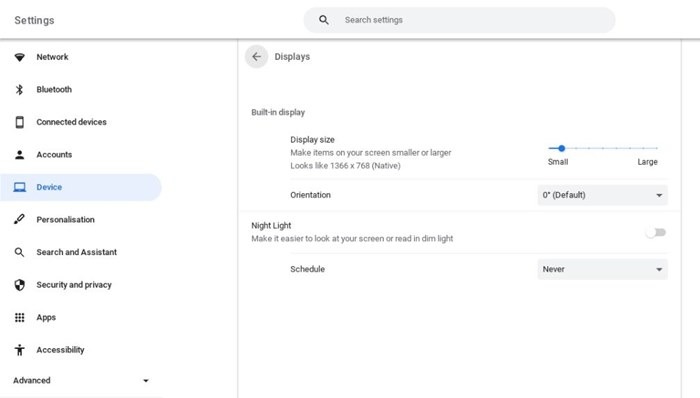Click the search magnifier icon in search bar
Image resolution: width=700 pixels, height=398 pixels.
tap(324, 20)
